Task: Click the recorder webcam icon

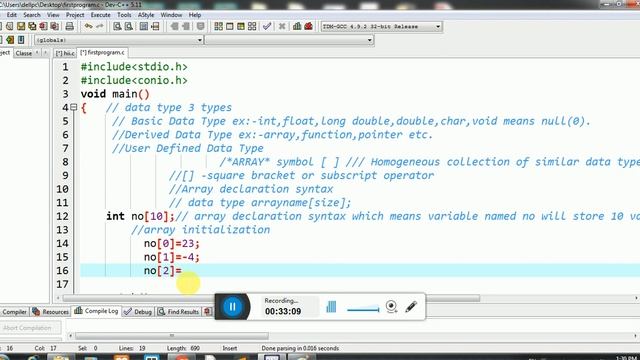Action: (391, 307)
